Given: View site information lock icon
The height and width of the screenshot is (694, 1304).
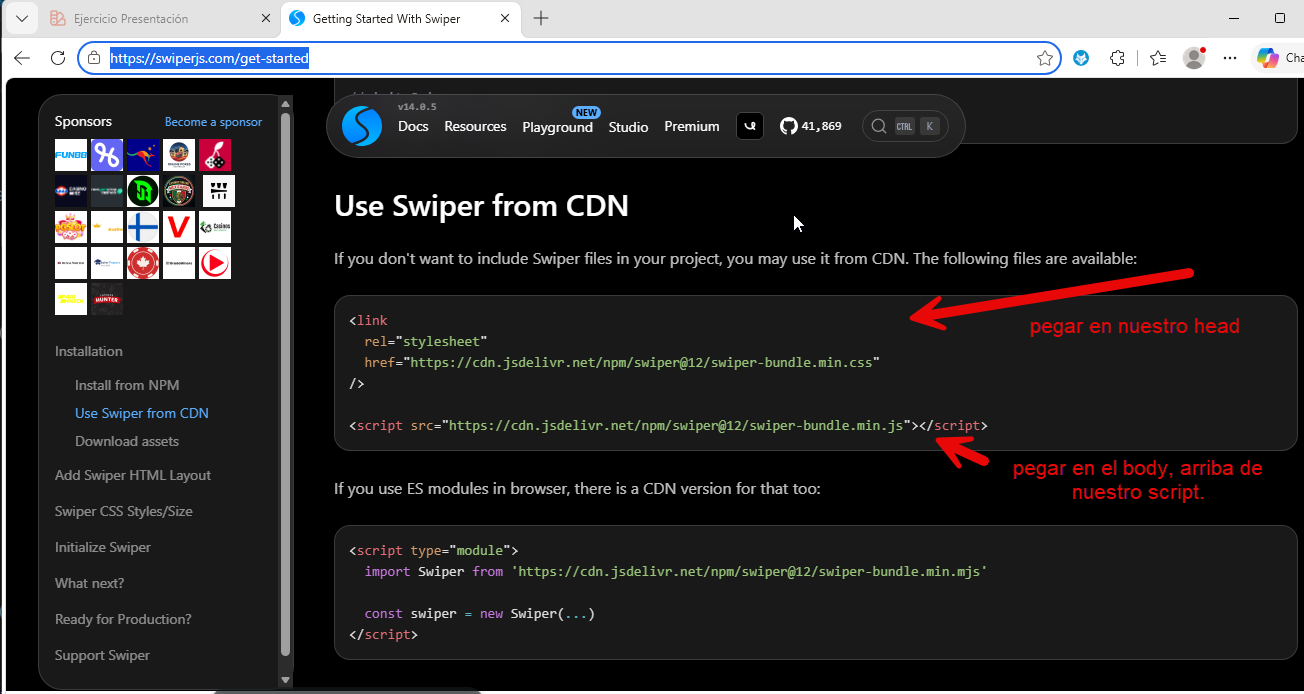Looking at the screenshot, I should [94, 58].
